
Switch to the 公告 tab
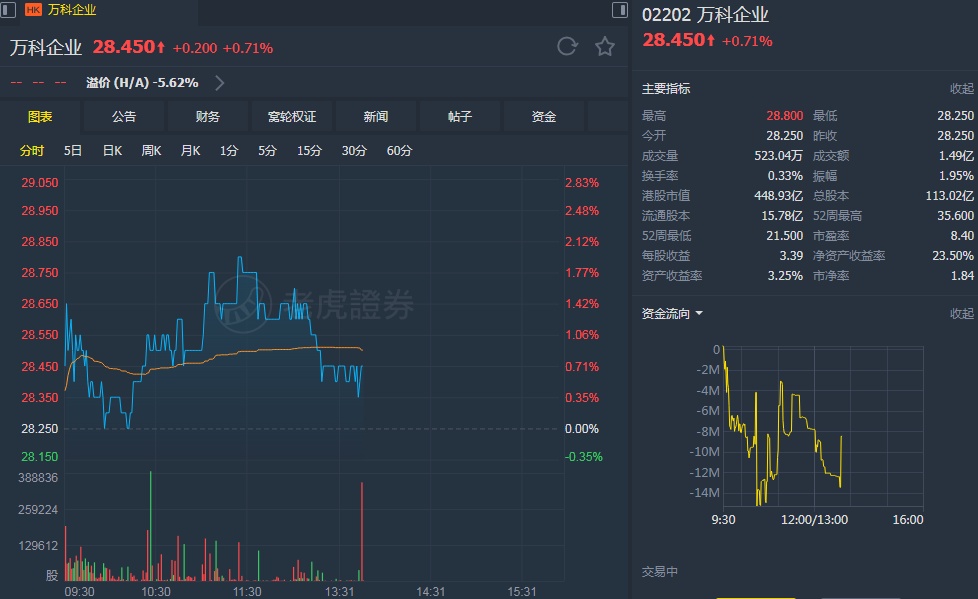124,117
